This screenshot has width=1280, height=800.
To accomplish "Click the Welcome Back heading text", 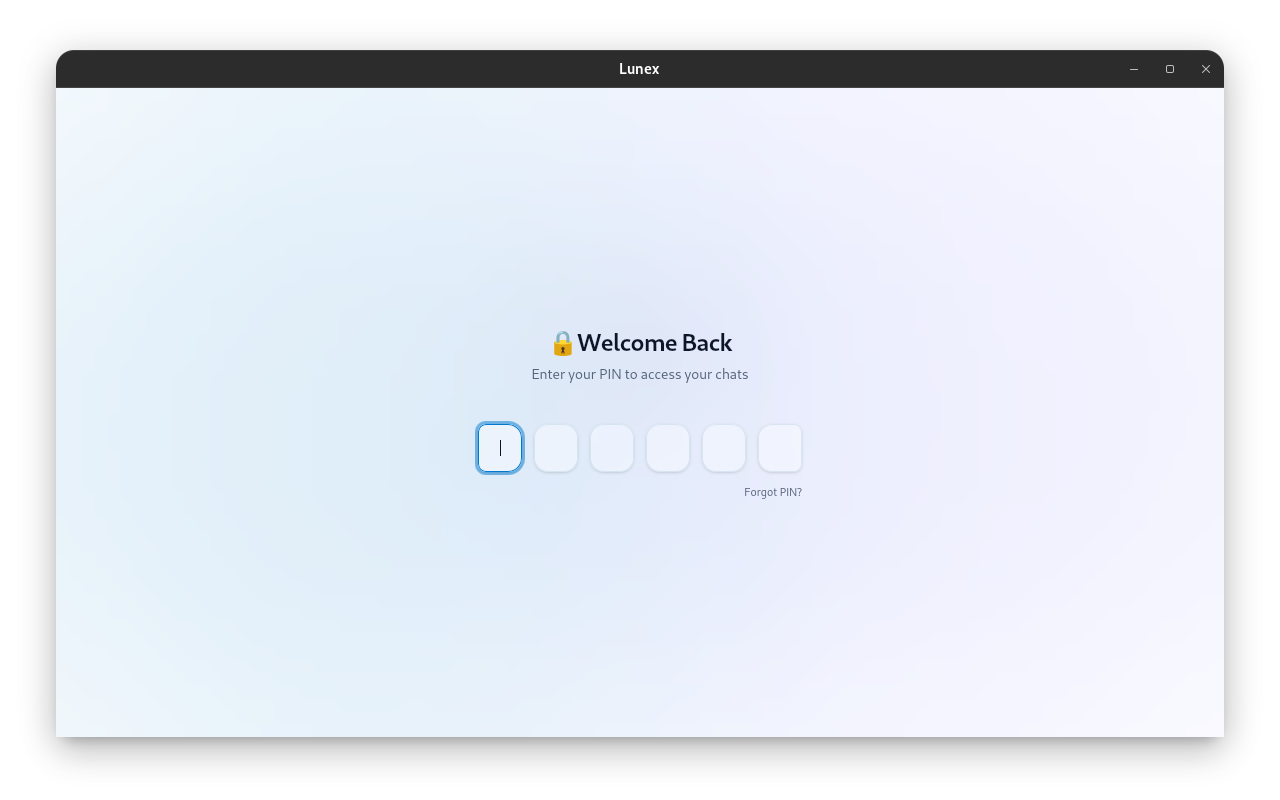I will pyautogui.click(x=655, y=342).
